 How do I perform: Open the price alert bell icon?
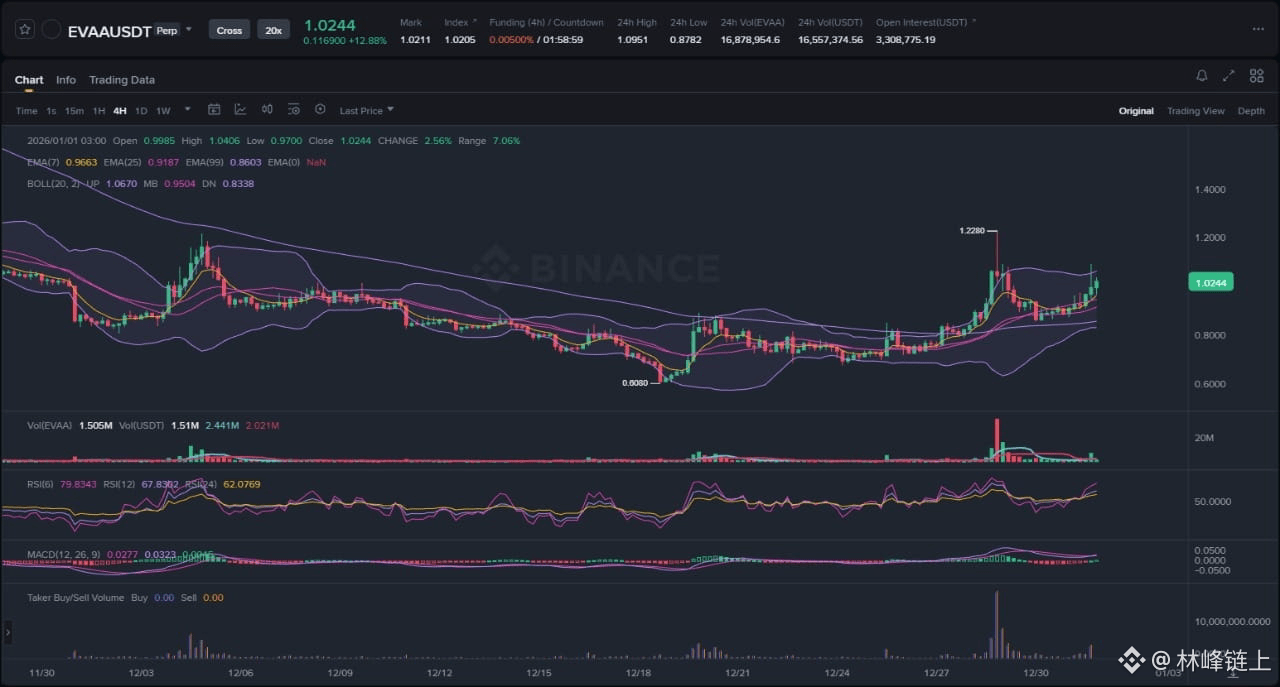(x=1202, y=76)
